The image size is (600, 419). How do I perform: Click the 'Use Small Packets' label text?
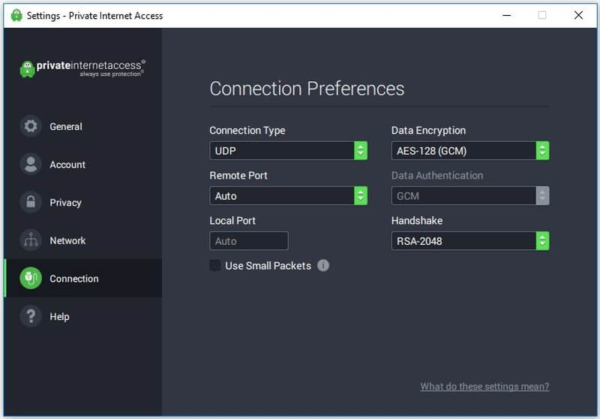(x=268, y=266)
